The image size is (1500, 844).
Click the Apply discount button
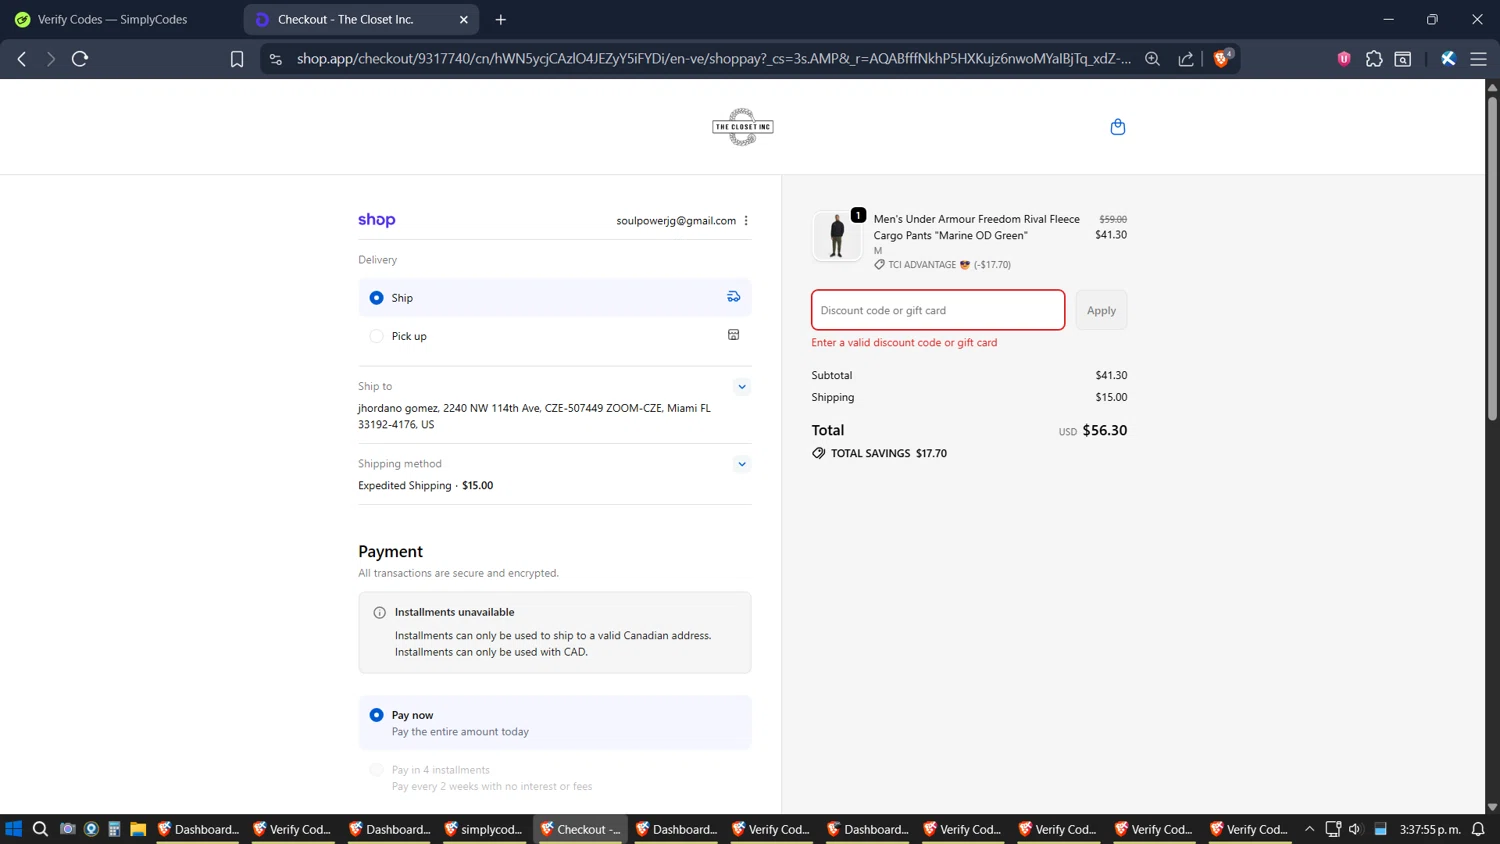[x=1101, y=310]
